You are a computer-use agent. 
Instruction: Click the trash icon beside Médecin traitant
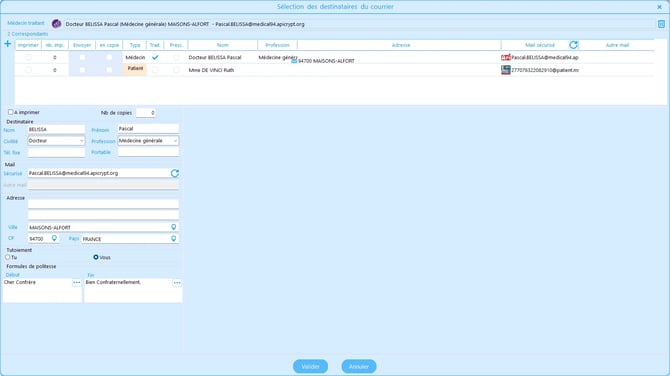point(661,24)
